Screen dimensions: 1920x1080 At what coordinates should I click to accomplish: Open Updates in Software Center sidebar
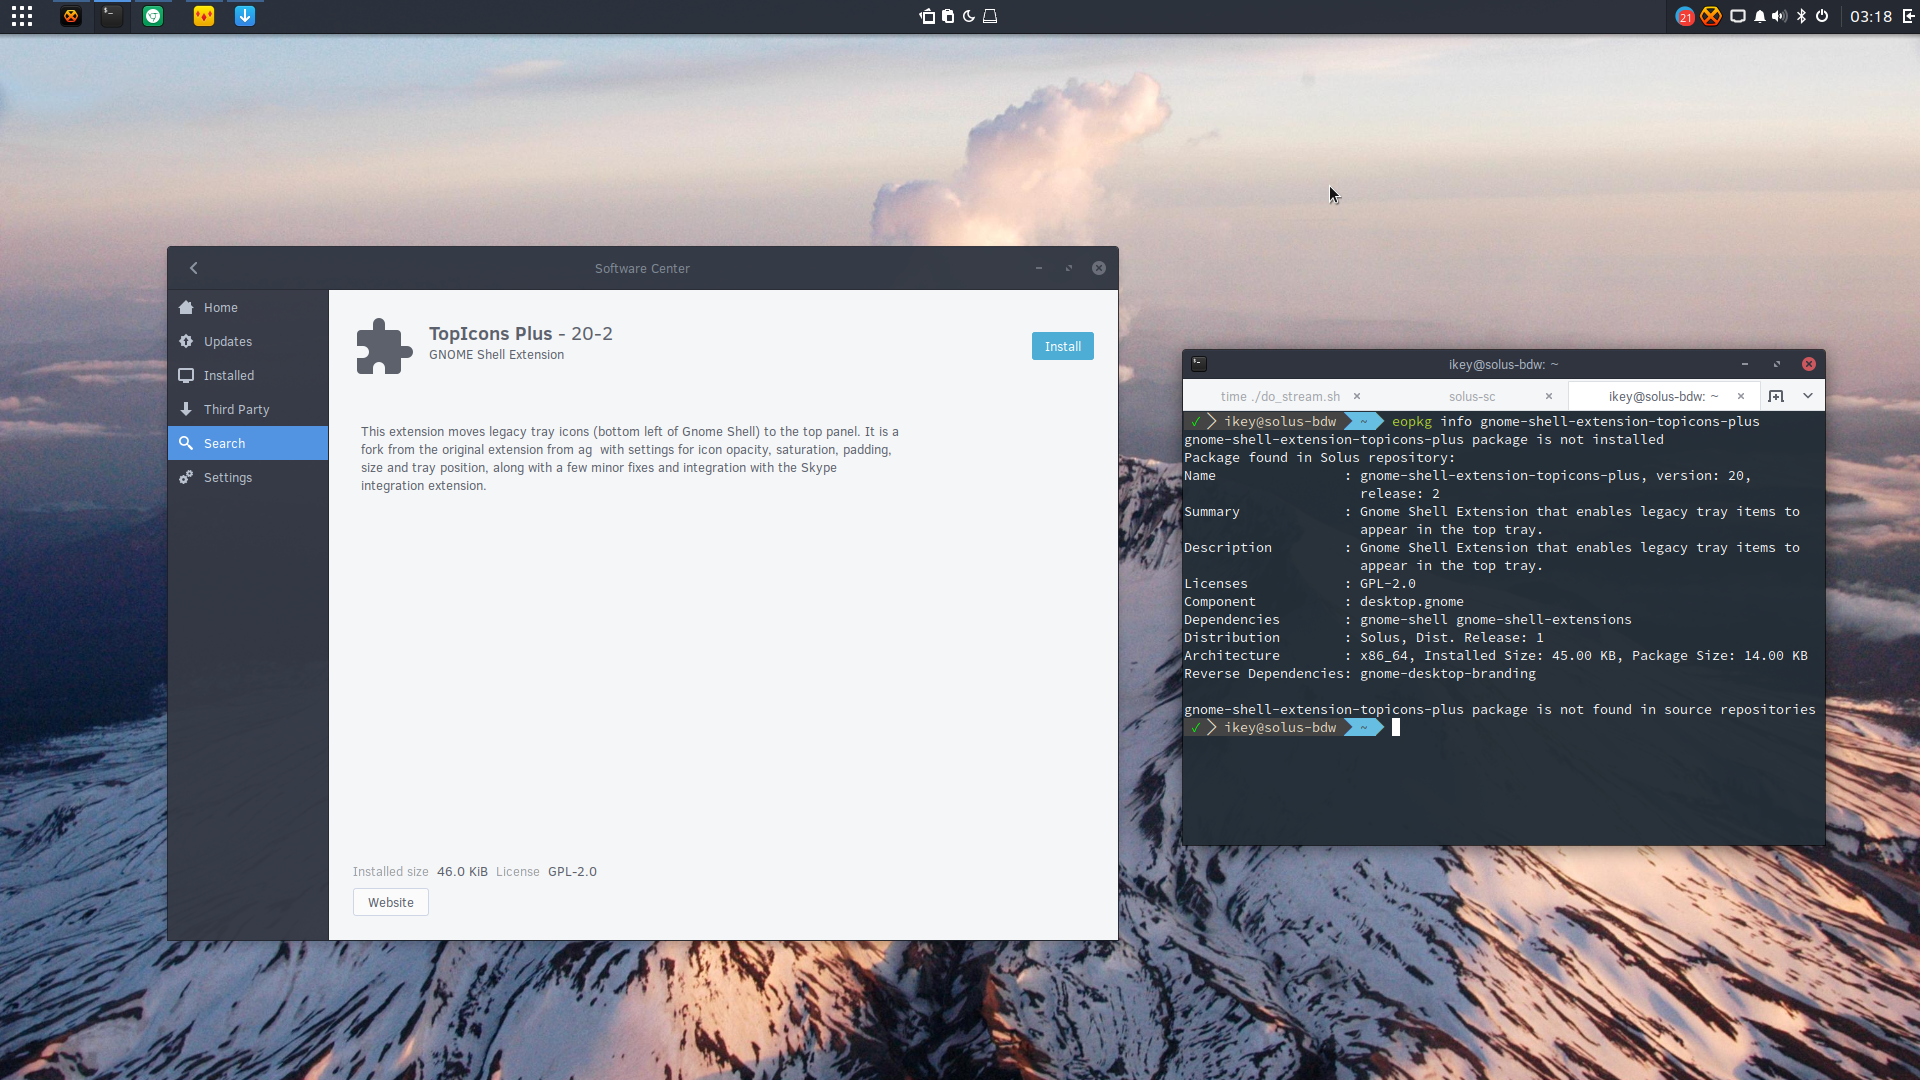click(248, 342)
